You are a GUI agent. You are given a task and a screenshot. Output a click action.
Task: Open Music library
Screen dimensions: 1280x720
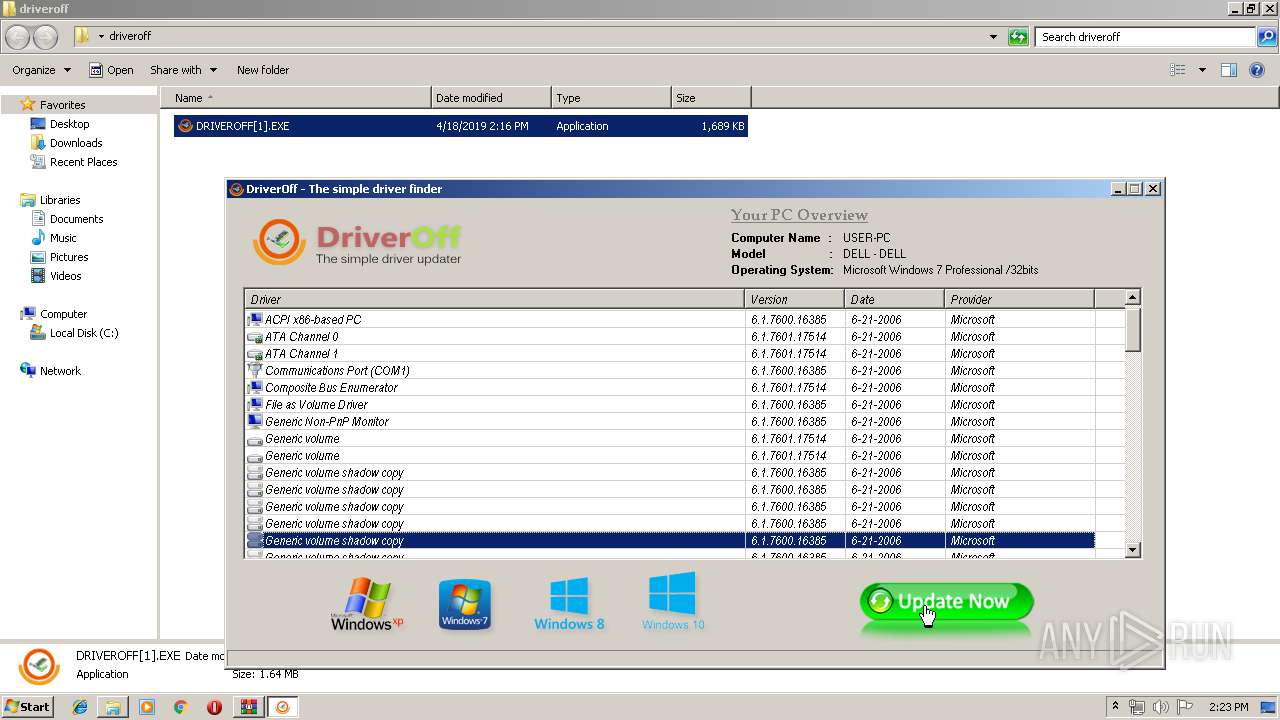(63, 238)
